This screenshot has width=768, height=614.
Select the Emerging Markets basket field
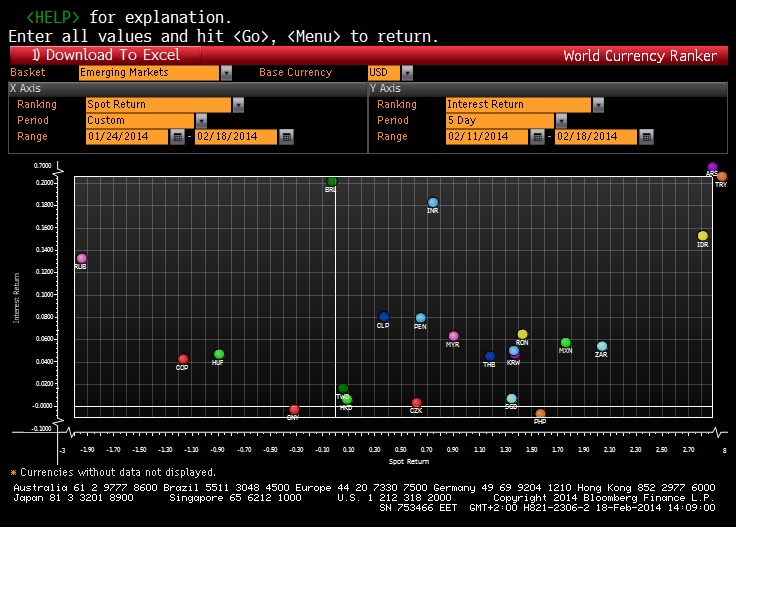pyautogui.click(x=149, y=72)
